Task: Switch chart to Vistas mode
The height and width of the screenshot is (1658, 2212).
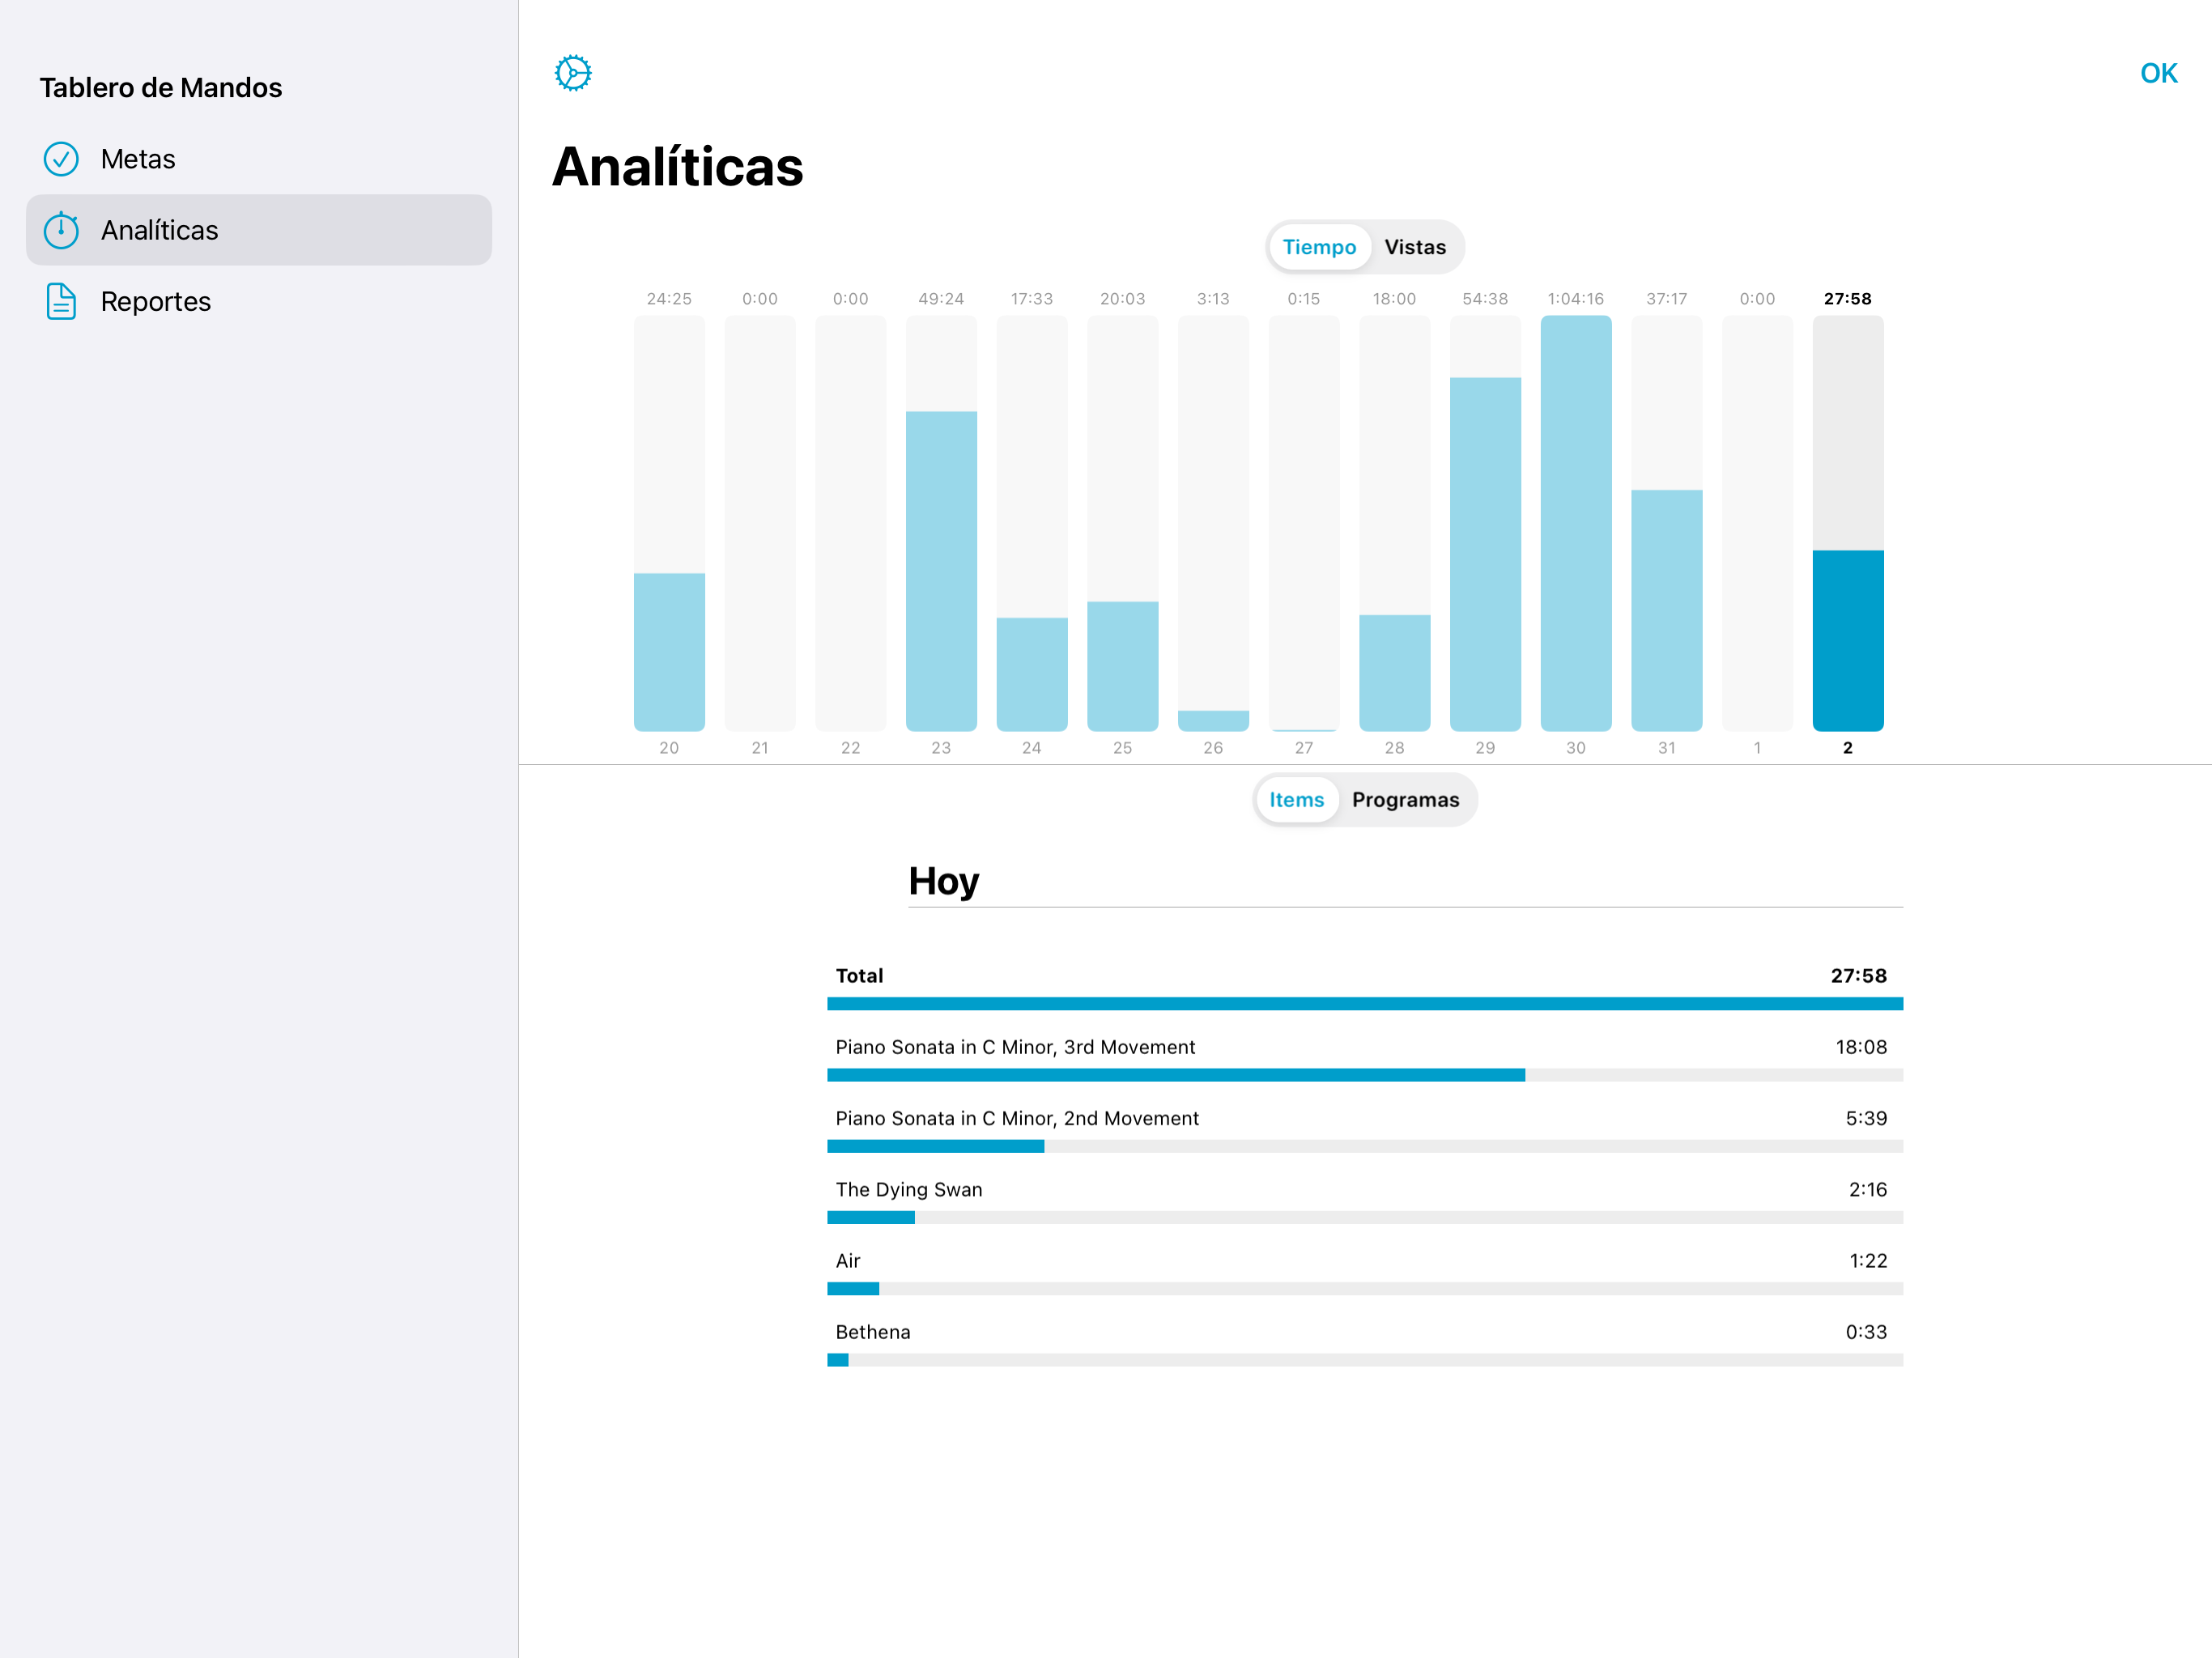Action: pos(1414,247)
